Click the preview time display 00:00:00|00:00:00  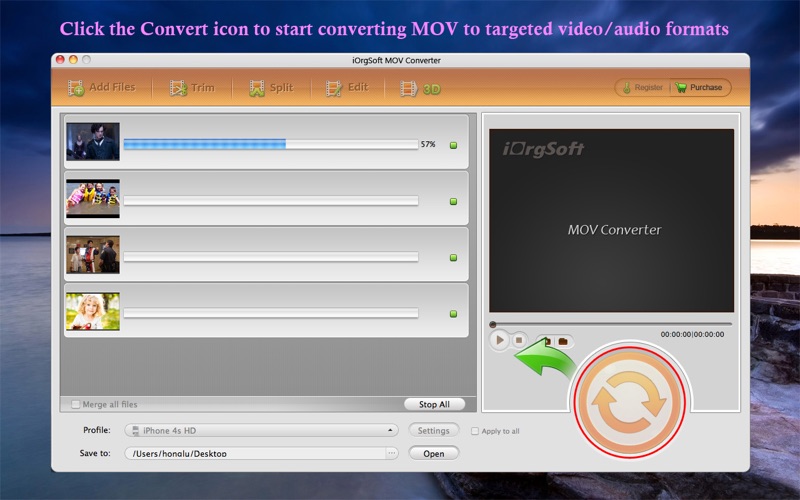pyautogui.click(x=692, y=334)
